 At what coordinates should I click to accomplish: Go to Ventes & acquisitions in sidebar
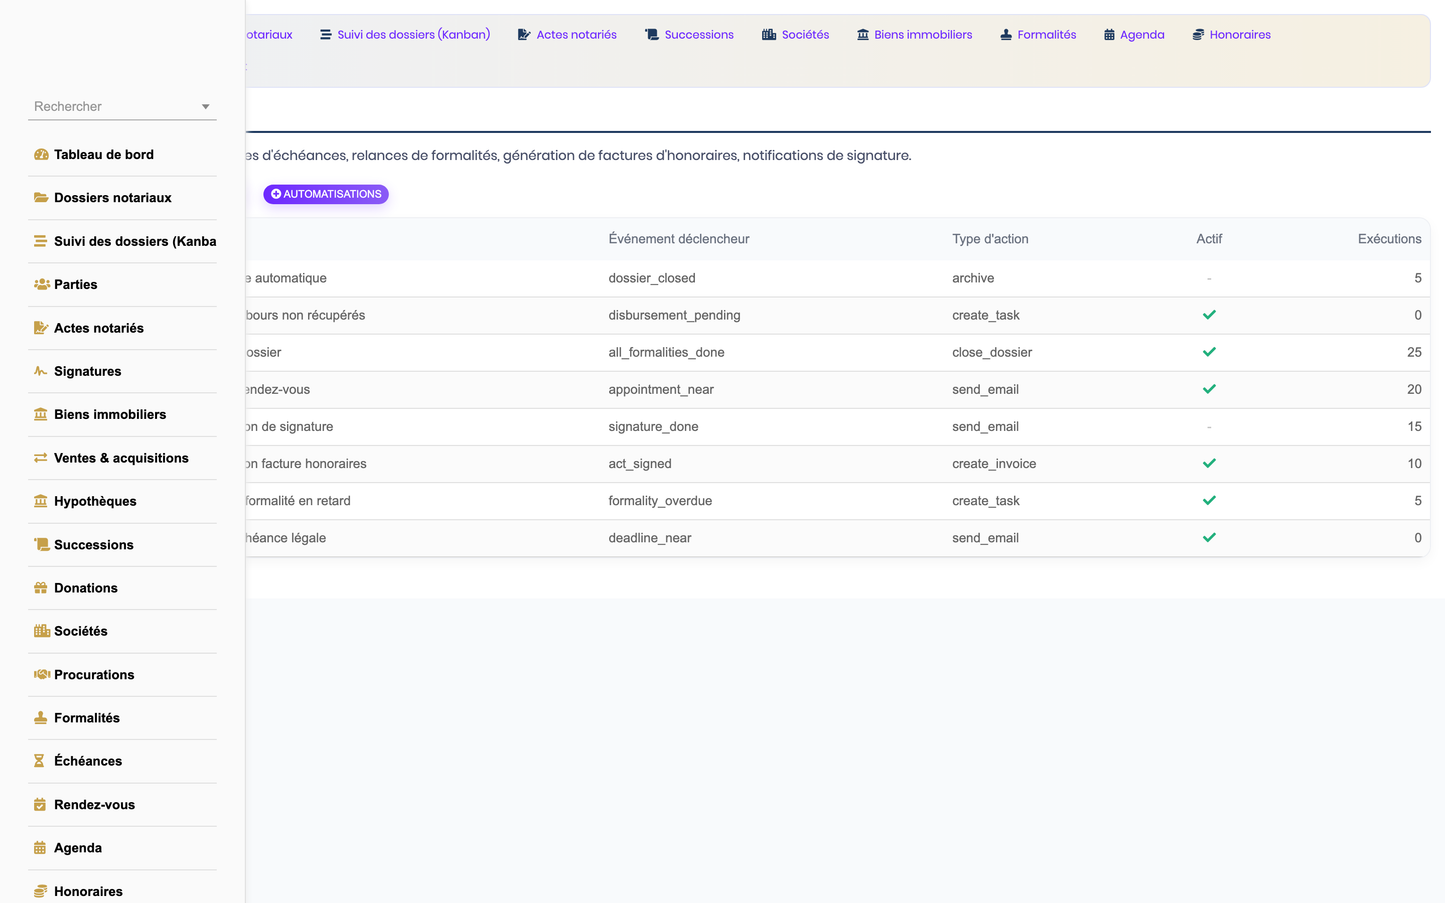coord(122,458)
